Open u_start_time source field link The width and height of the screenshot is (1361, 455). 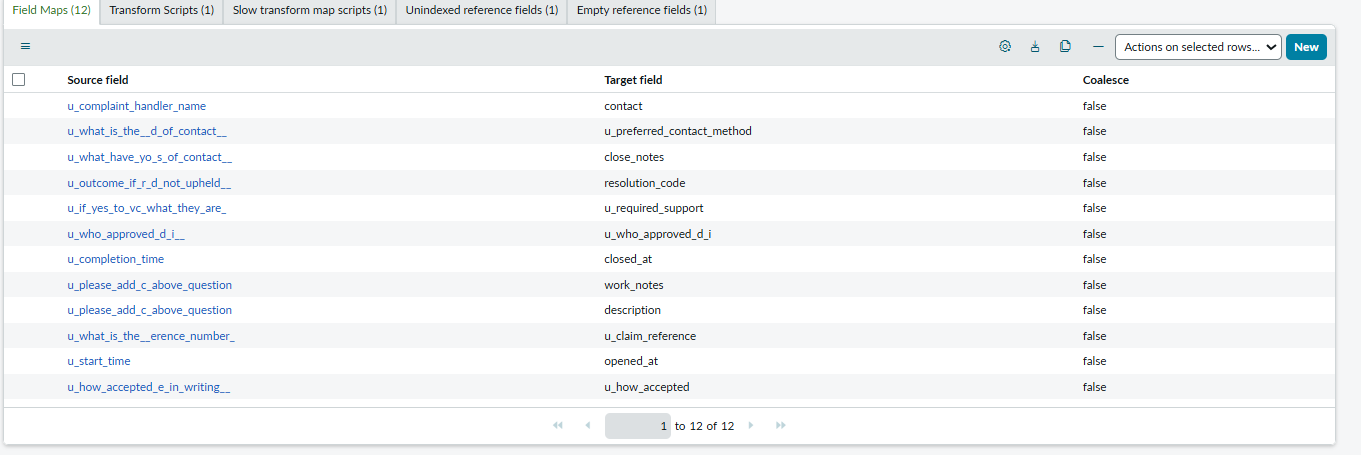coord(98,361)
